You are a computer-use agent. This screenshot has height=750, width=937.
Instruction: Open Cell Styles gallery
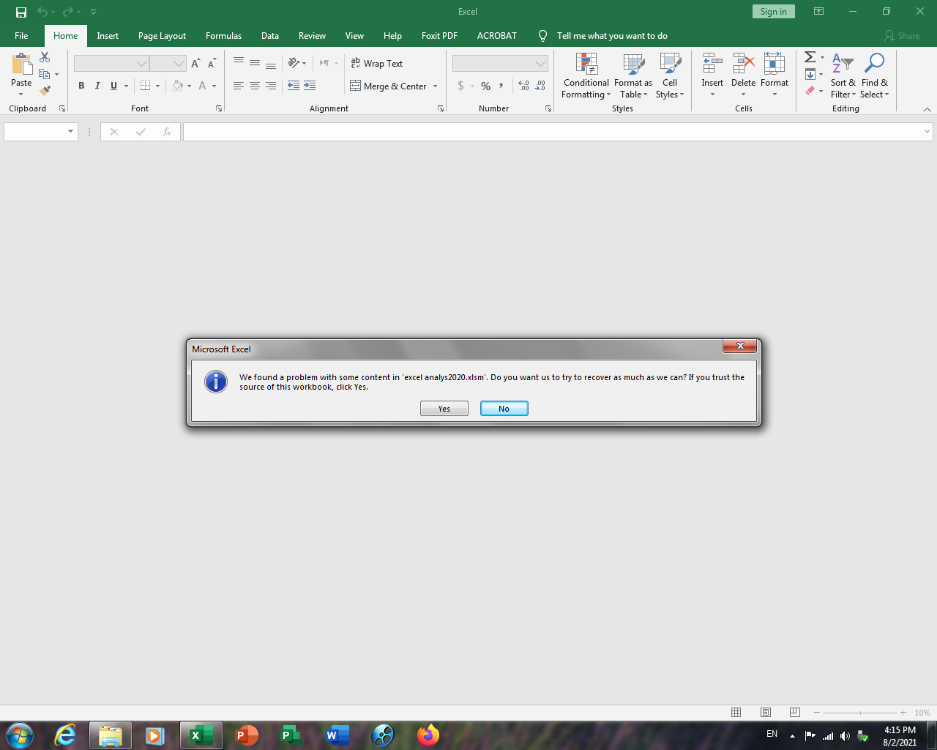[670, 76]
